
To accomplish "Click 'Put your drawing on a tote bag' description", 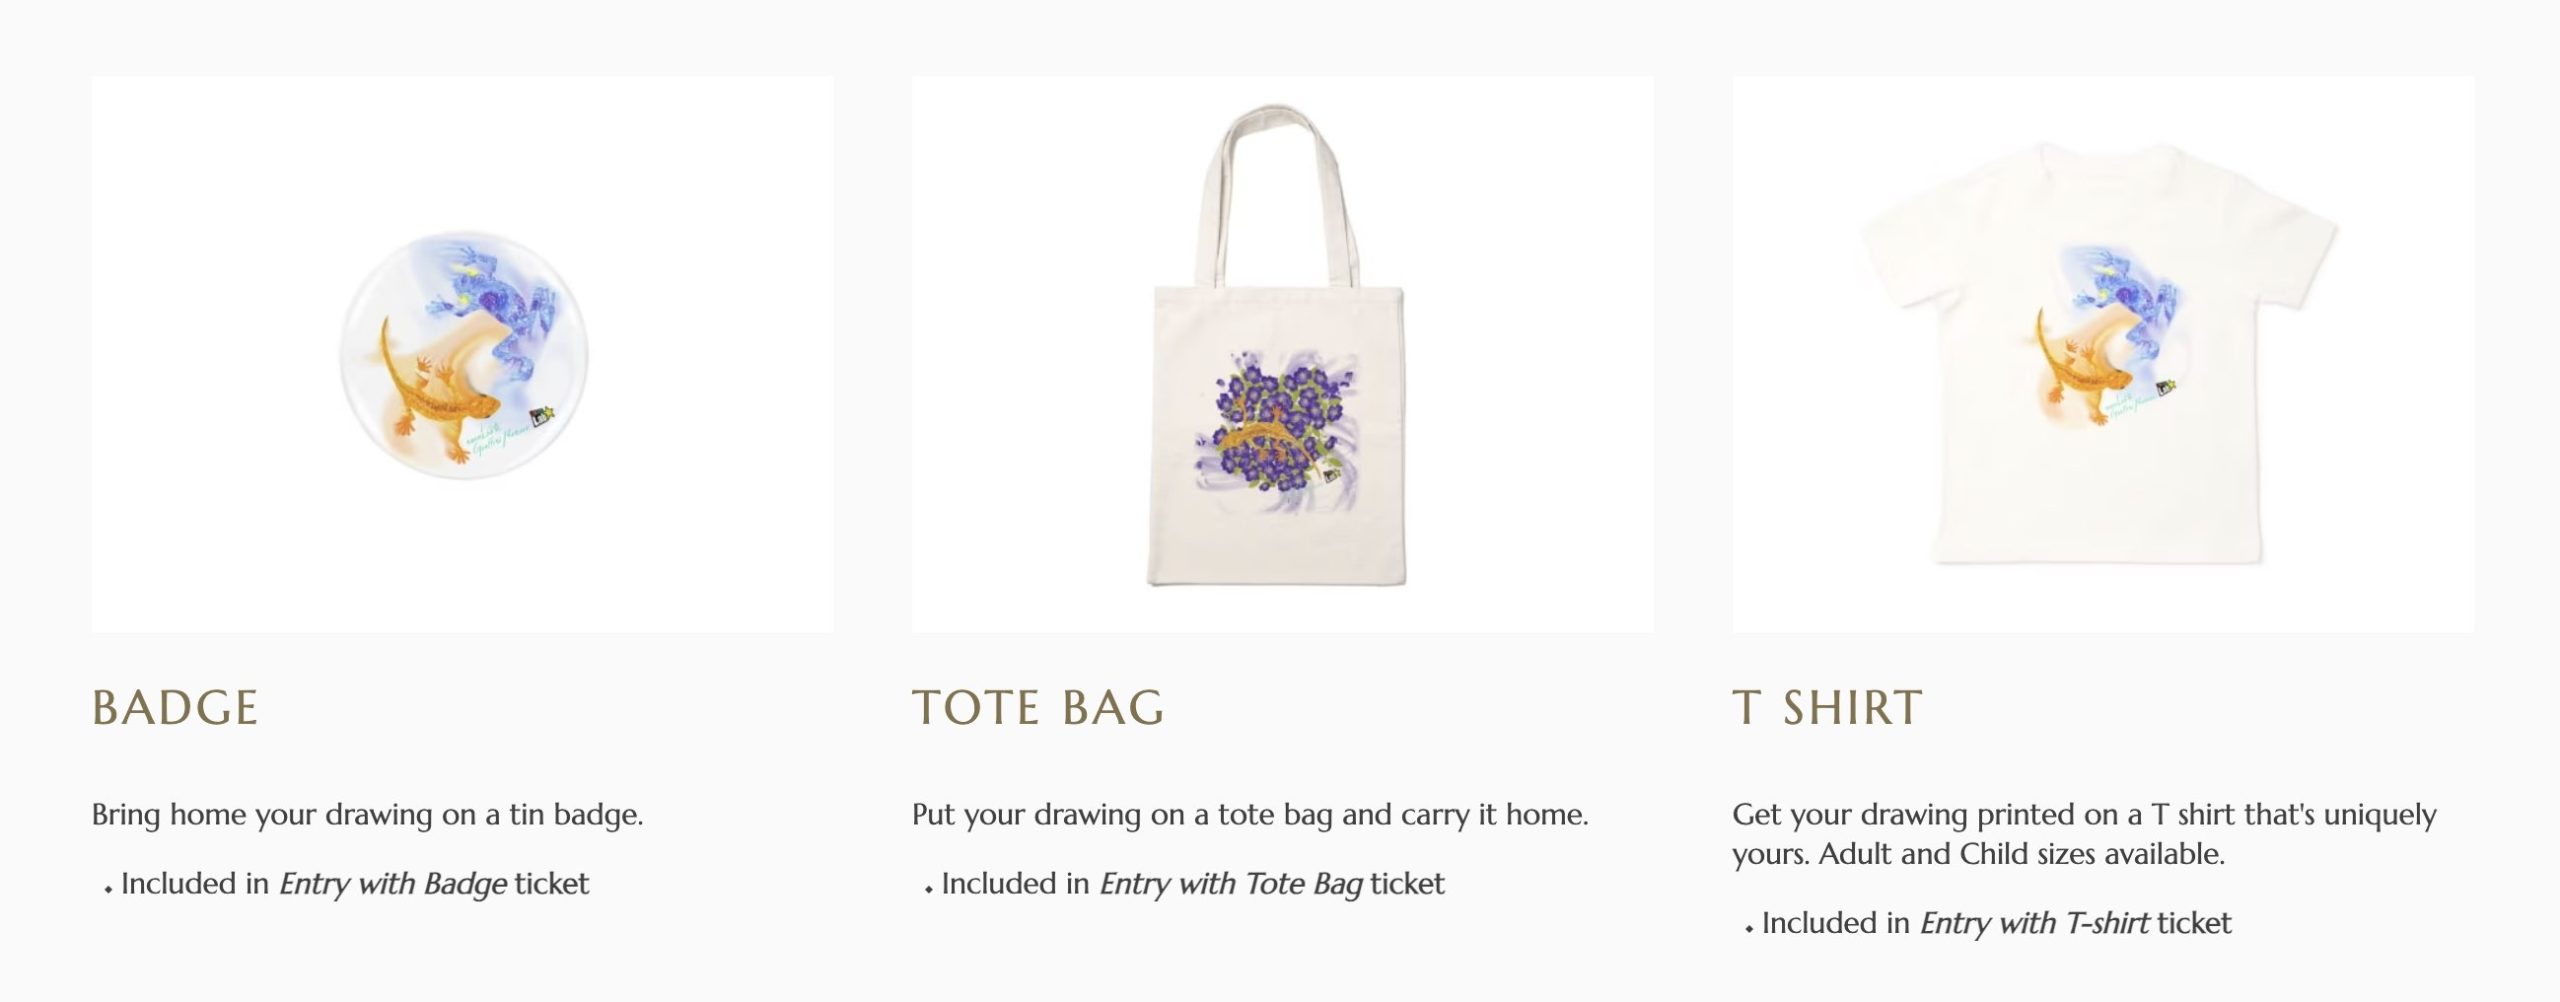I will [1249, 815].
